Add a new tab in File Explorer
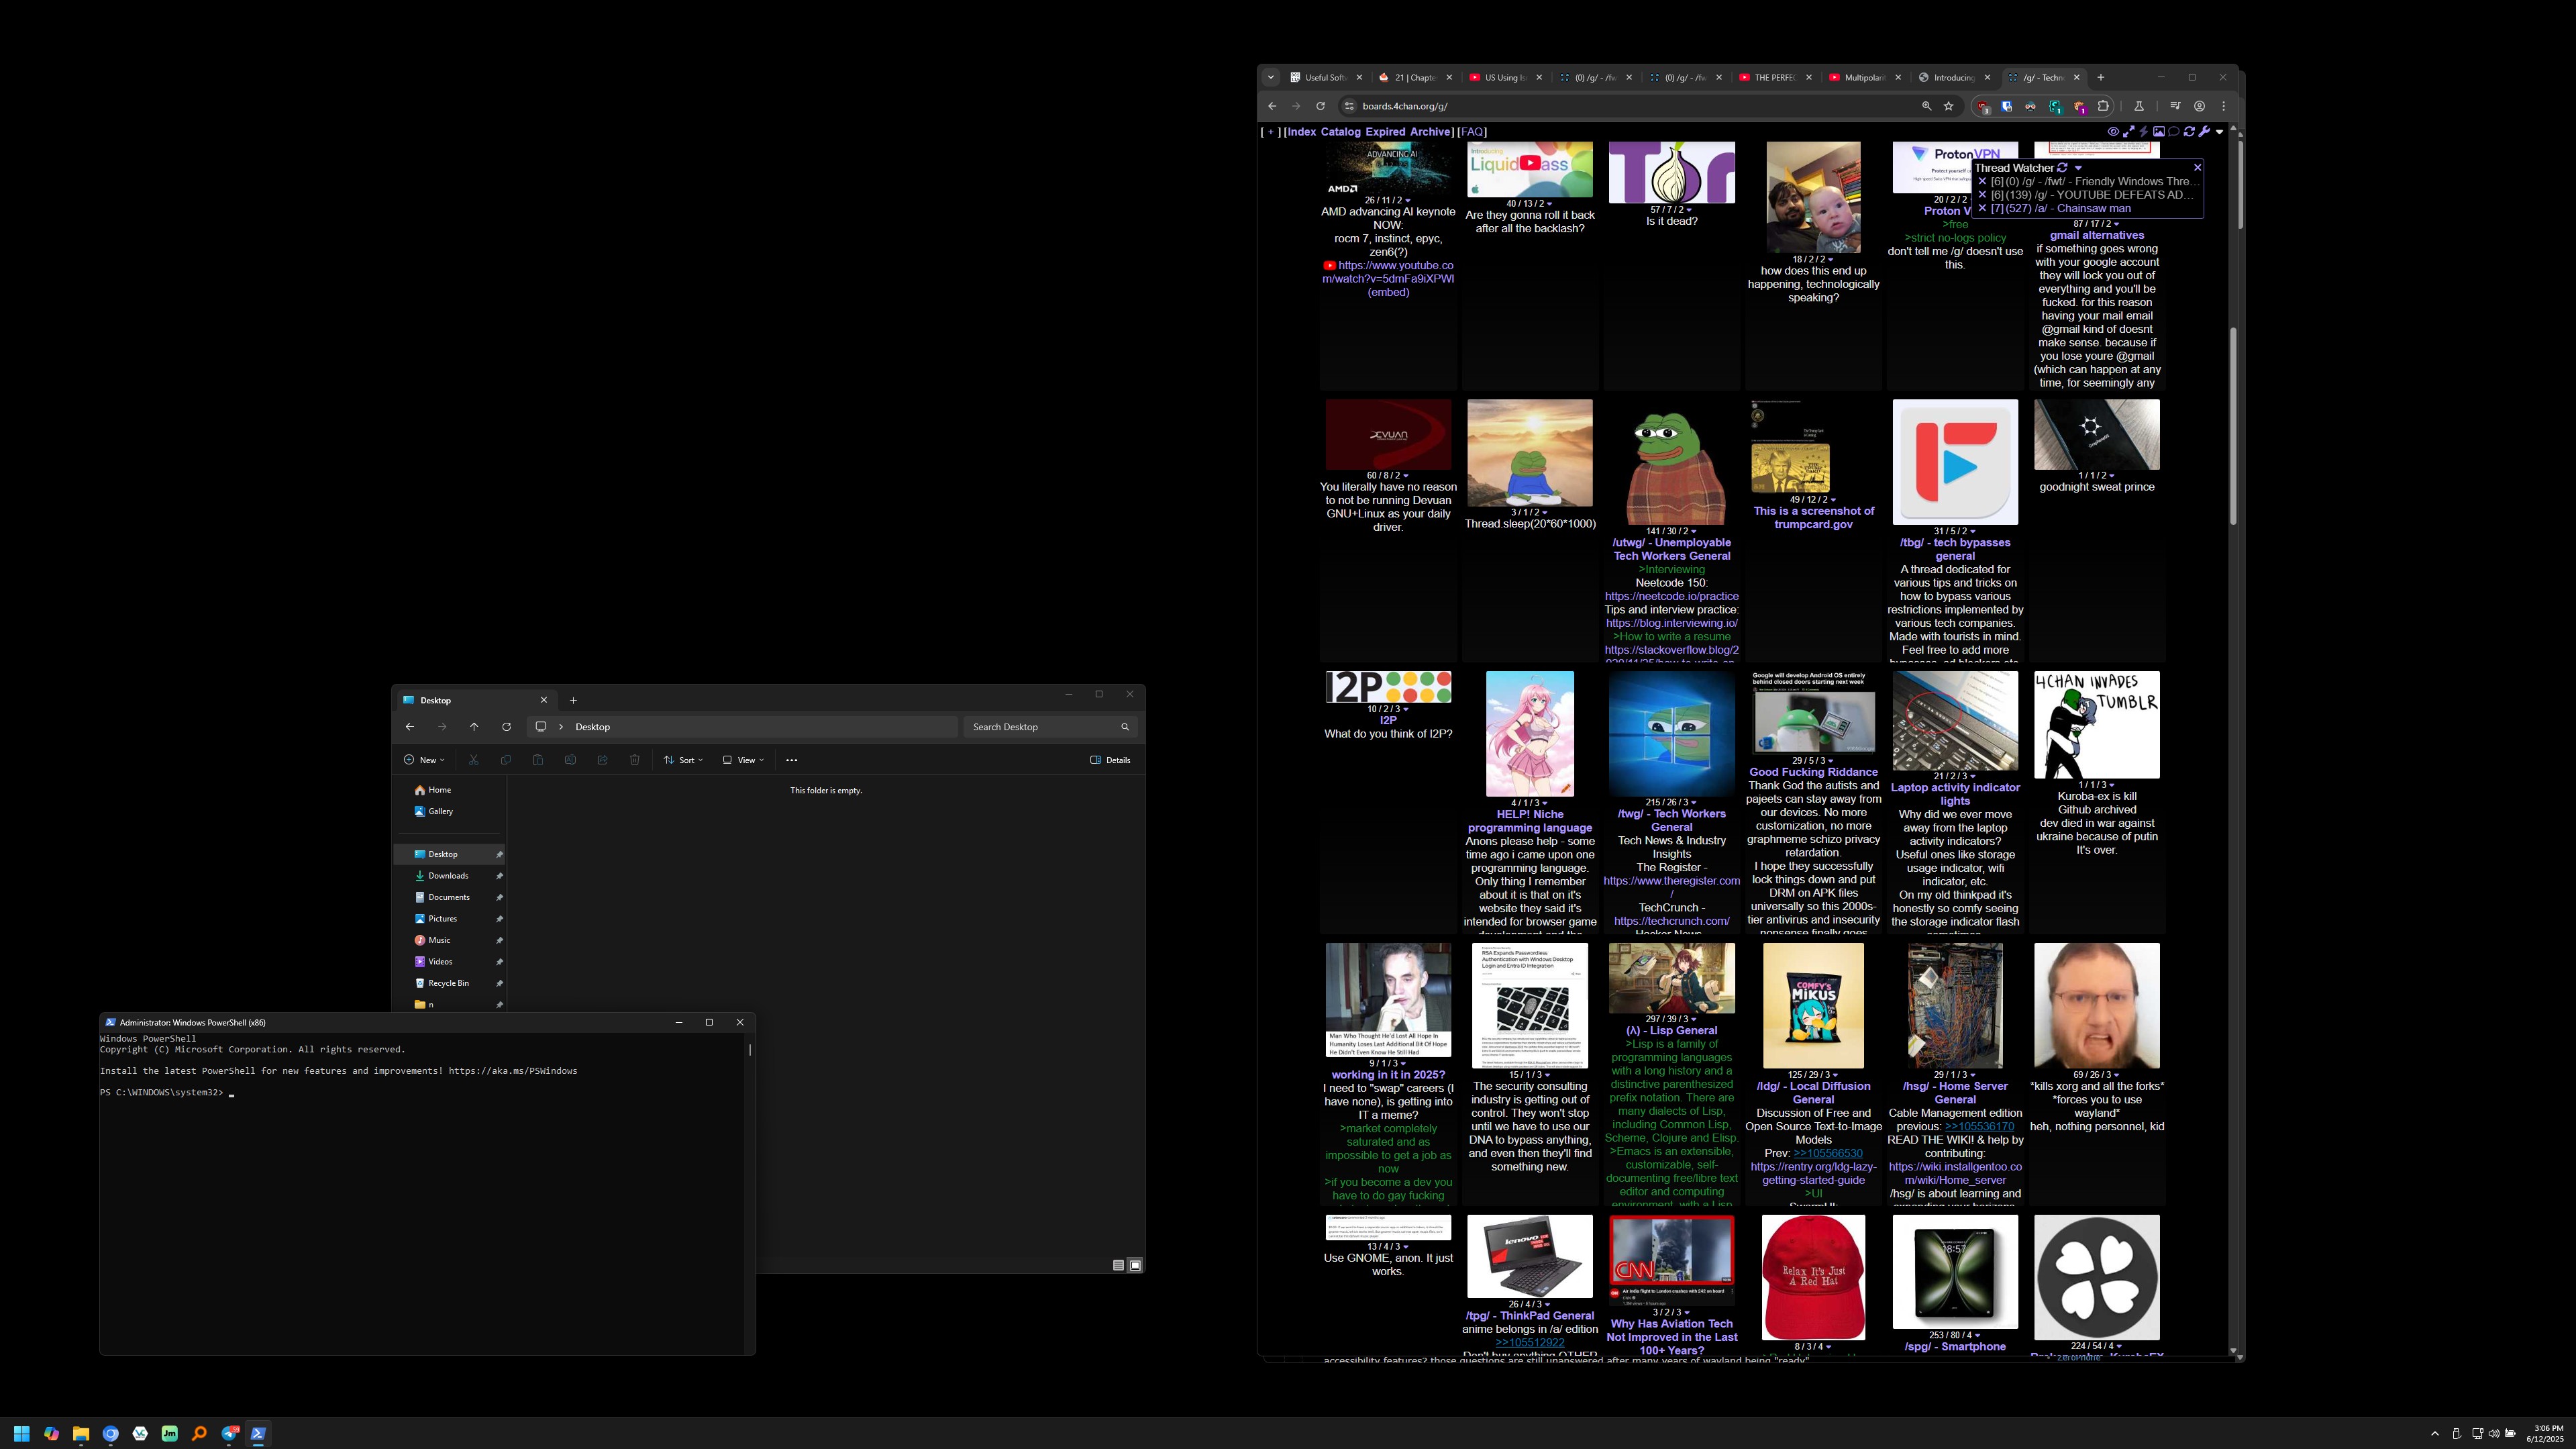This screenshot has width=2576, height=1449. [x=573, y=700]
